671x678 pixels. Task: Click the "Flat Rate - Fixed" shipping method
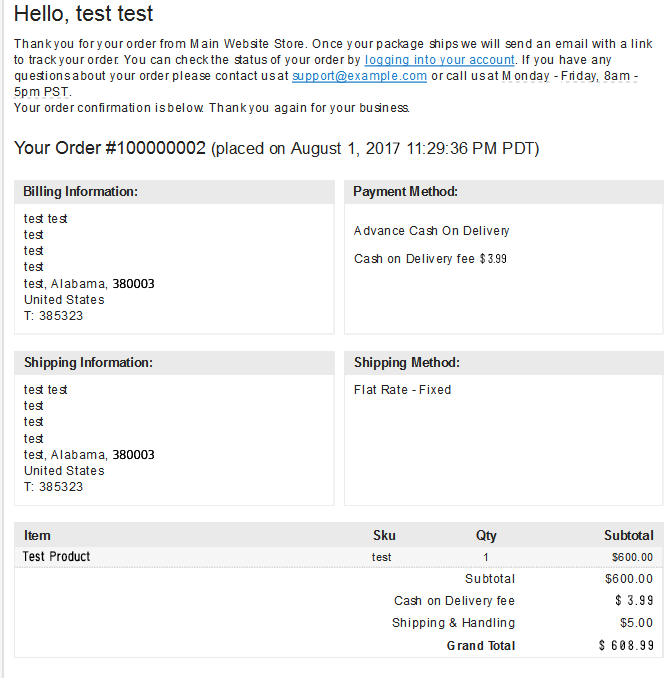[x=402, y=390]
